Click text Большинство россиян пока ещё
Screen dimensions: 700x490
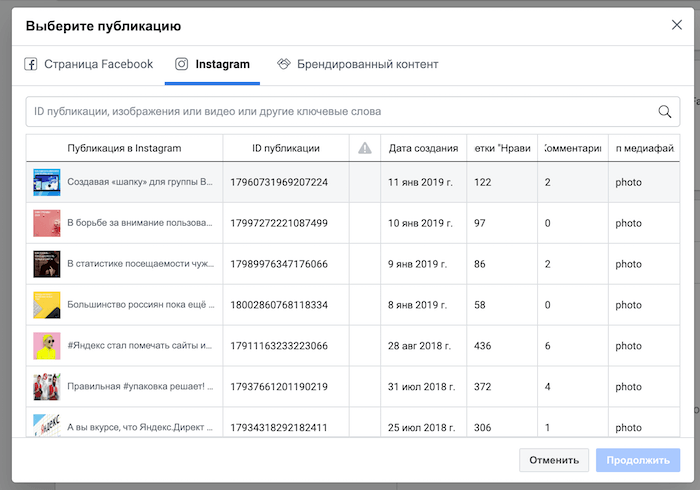click(x=141, y=305)
